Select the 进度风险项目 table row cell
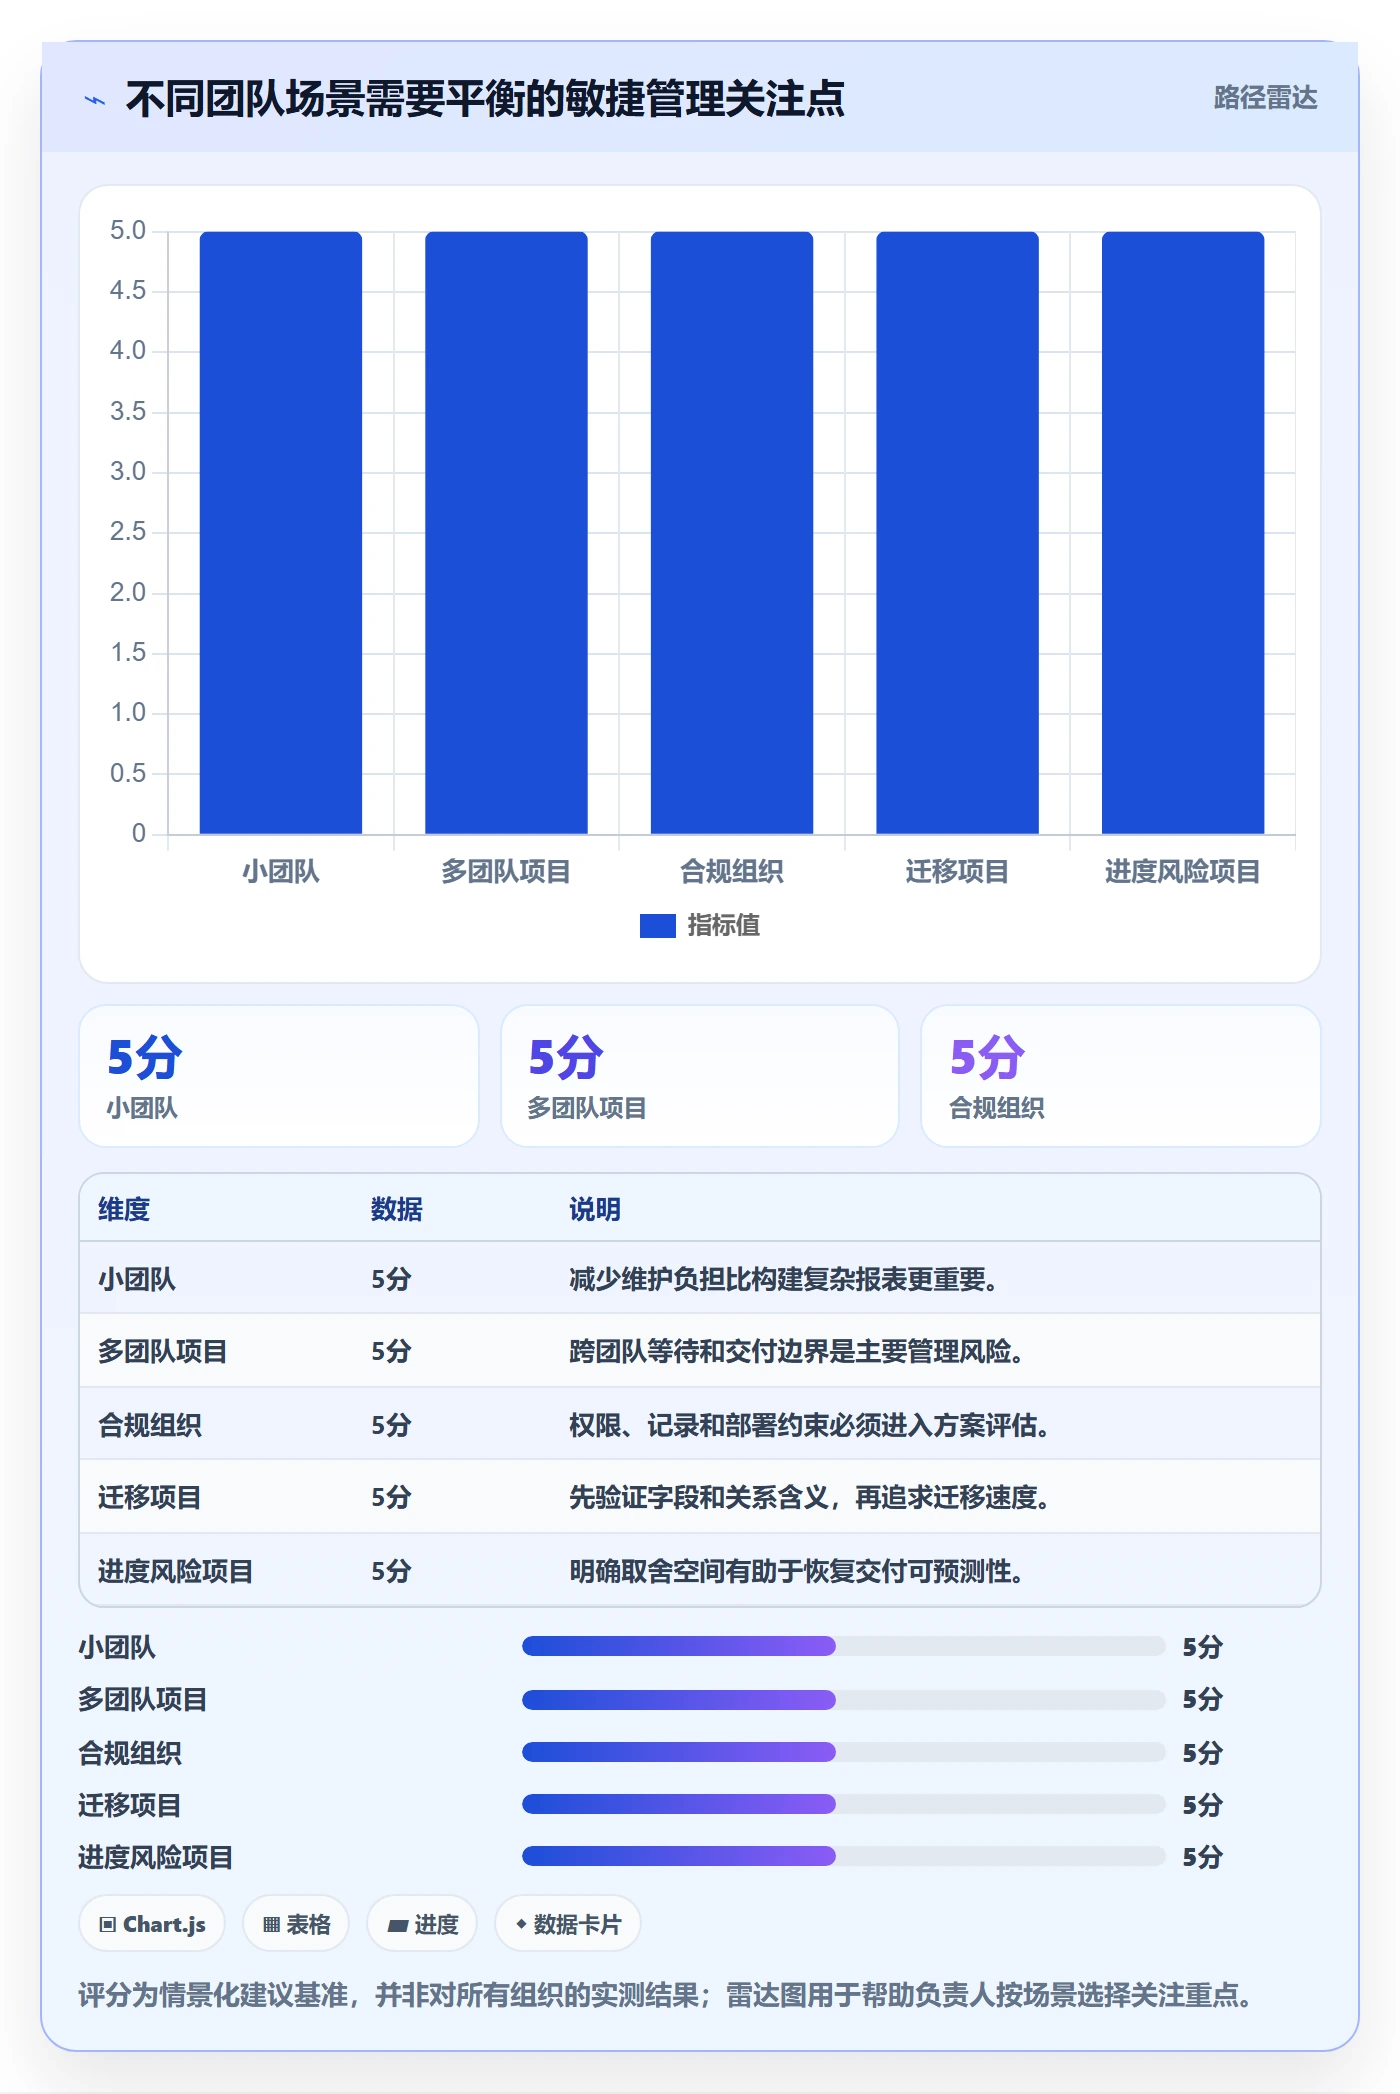The image size is (1400, 2094). click(176, 1571)
